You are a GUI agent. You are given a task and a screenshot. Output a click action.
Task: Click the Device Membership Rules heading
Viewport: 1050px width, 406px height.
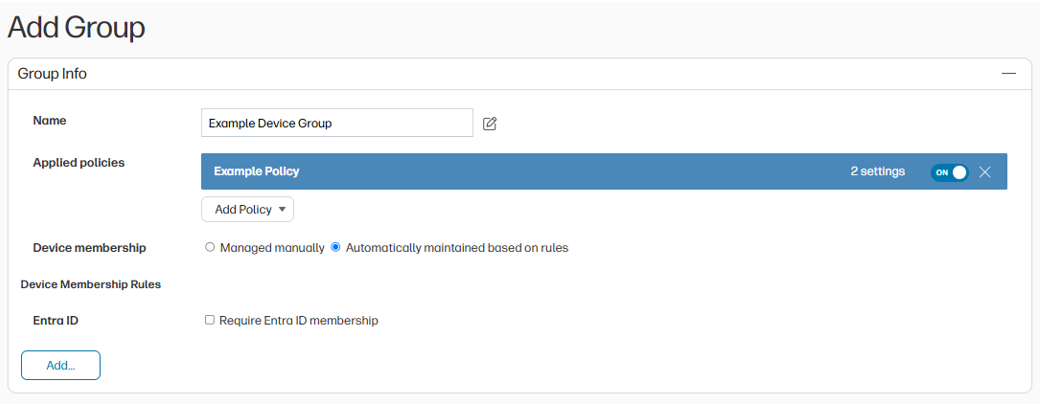pos(91,284)
